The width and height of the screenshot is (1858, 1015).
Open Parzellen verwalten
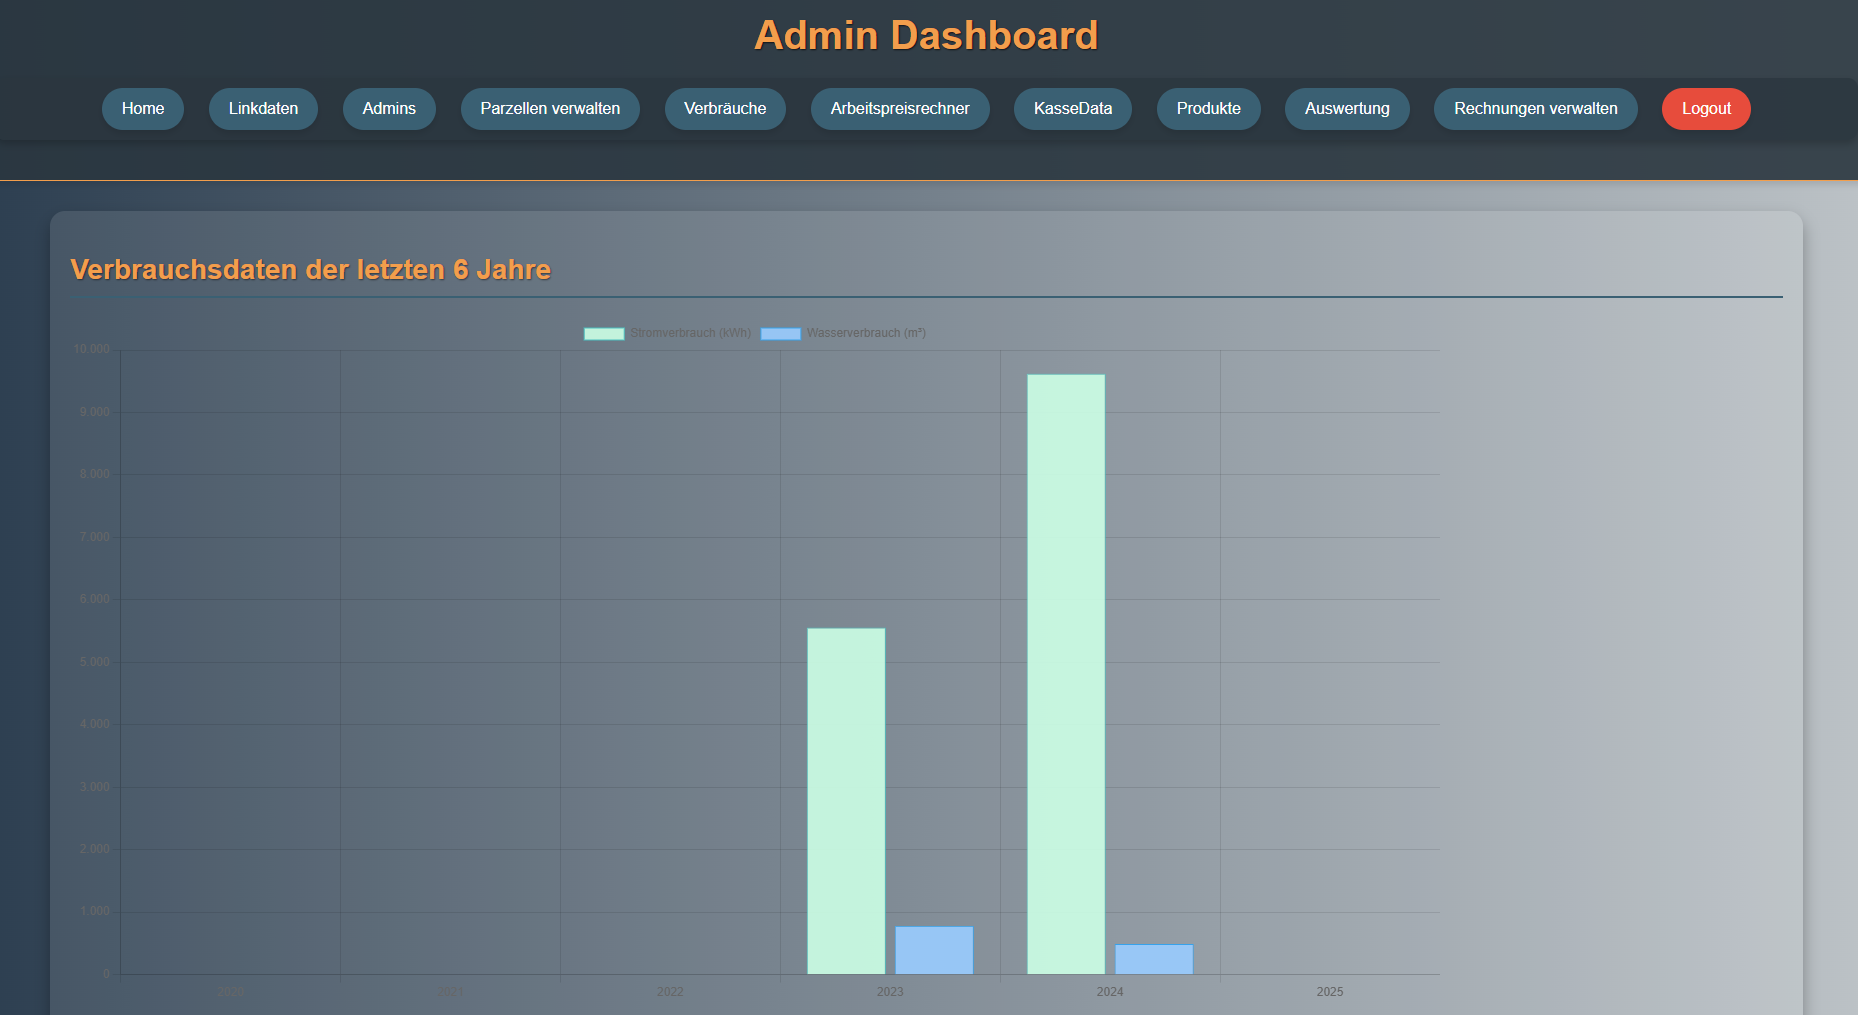click(x=550, y=109)
